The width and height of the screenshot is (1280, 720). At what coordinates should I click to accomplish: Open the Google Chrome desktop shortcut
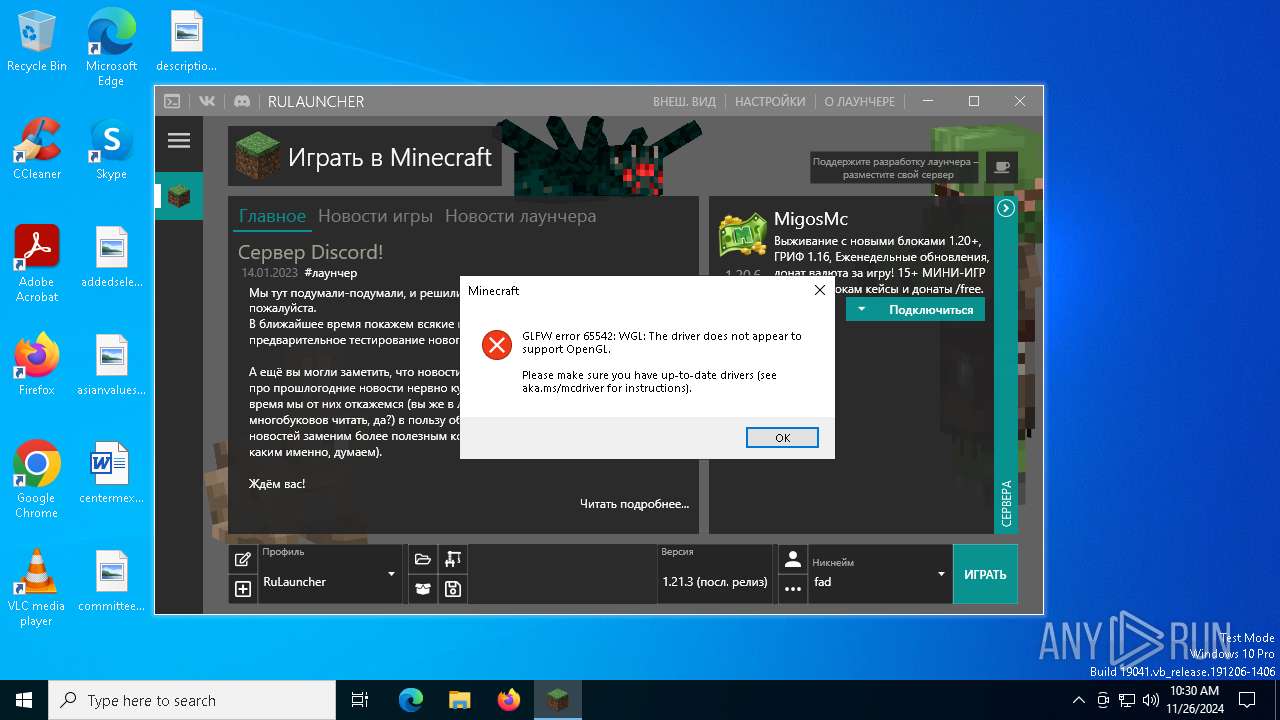click(37, 479)
